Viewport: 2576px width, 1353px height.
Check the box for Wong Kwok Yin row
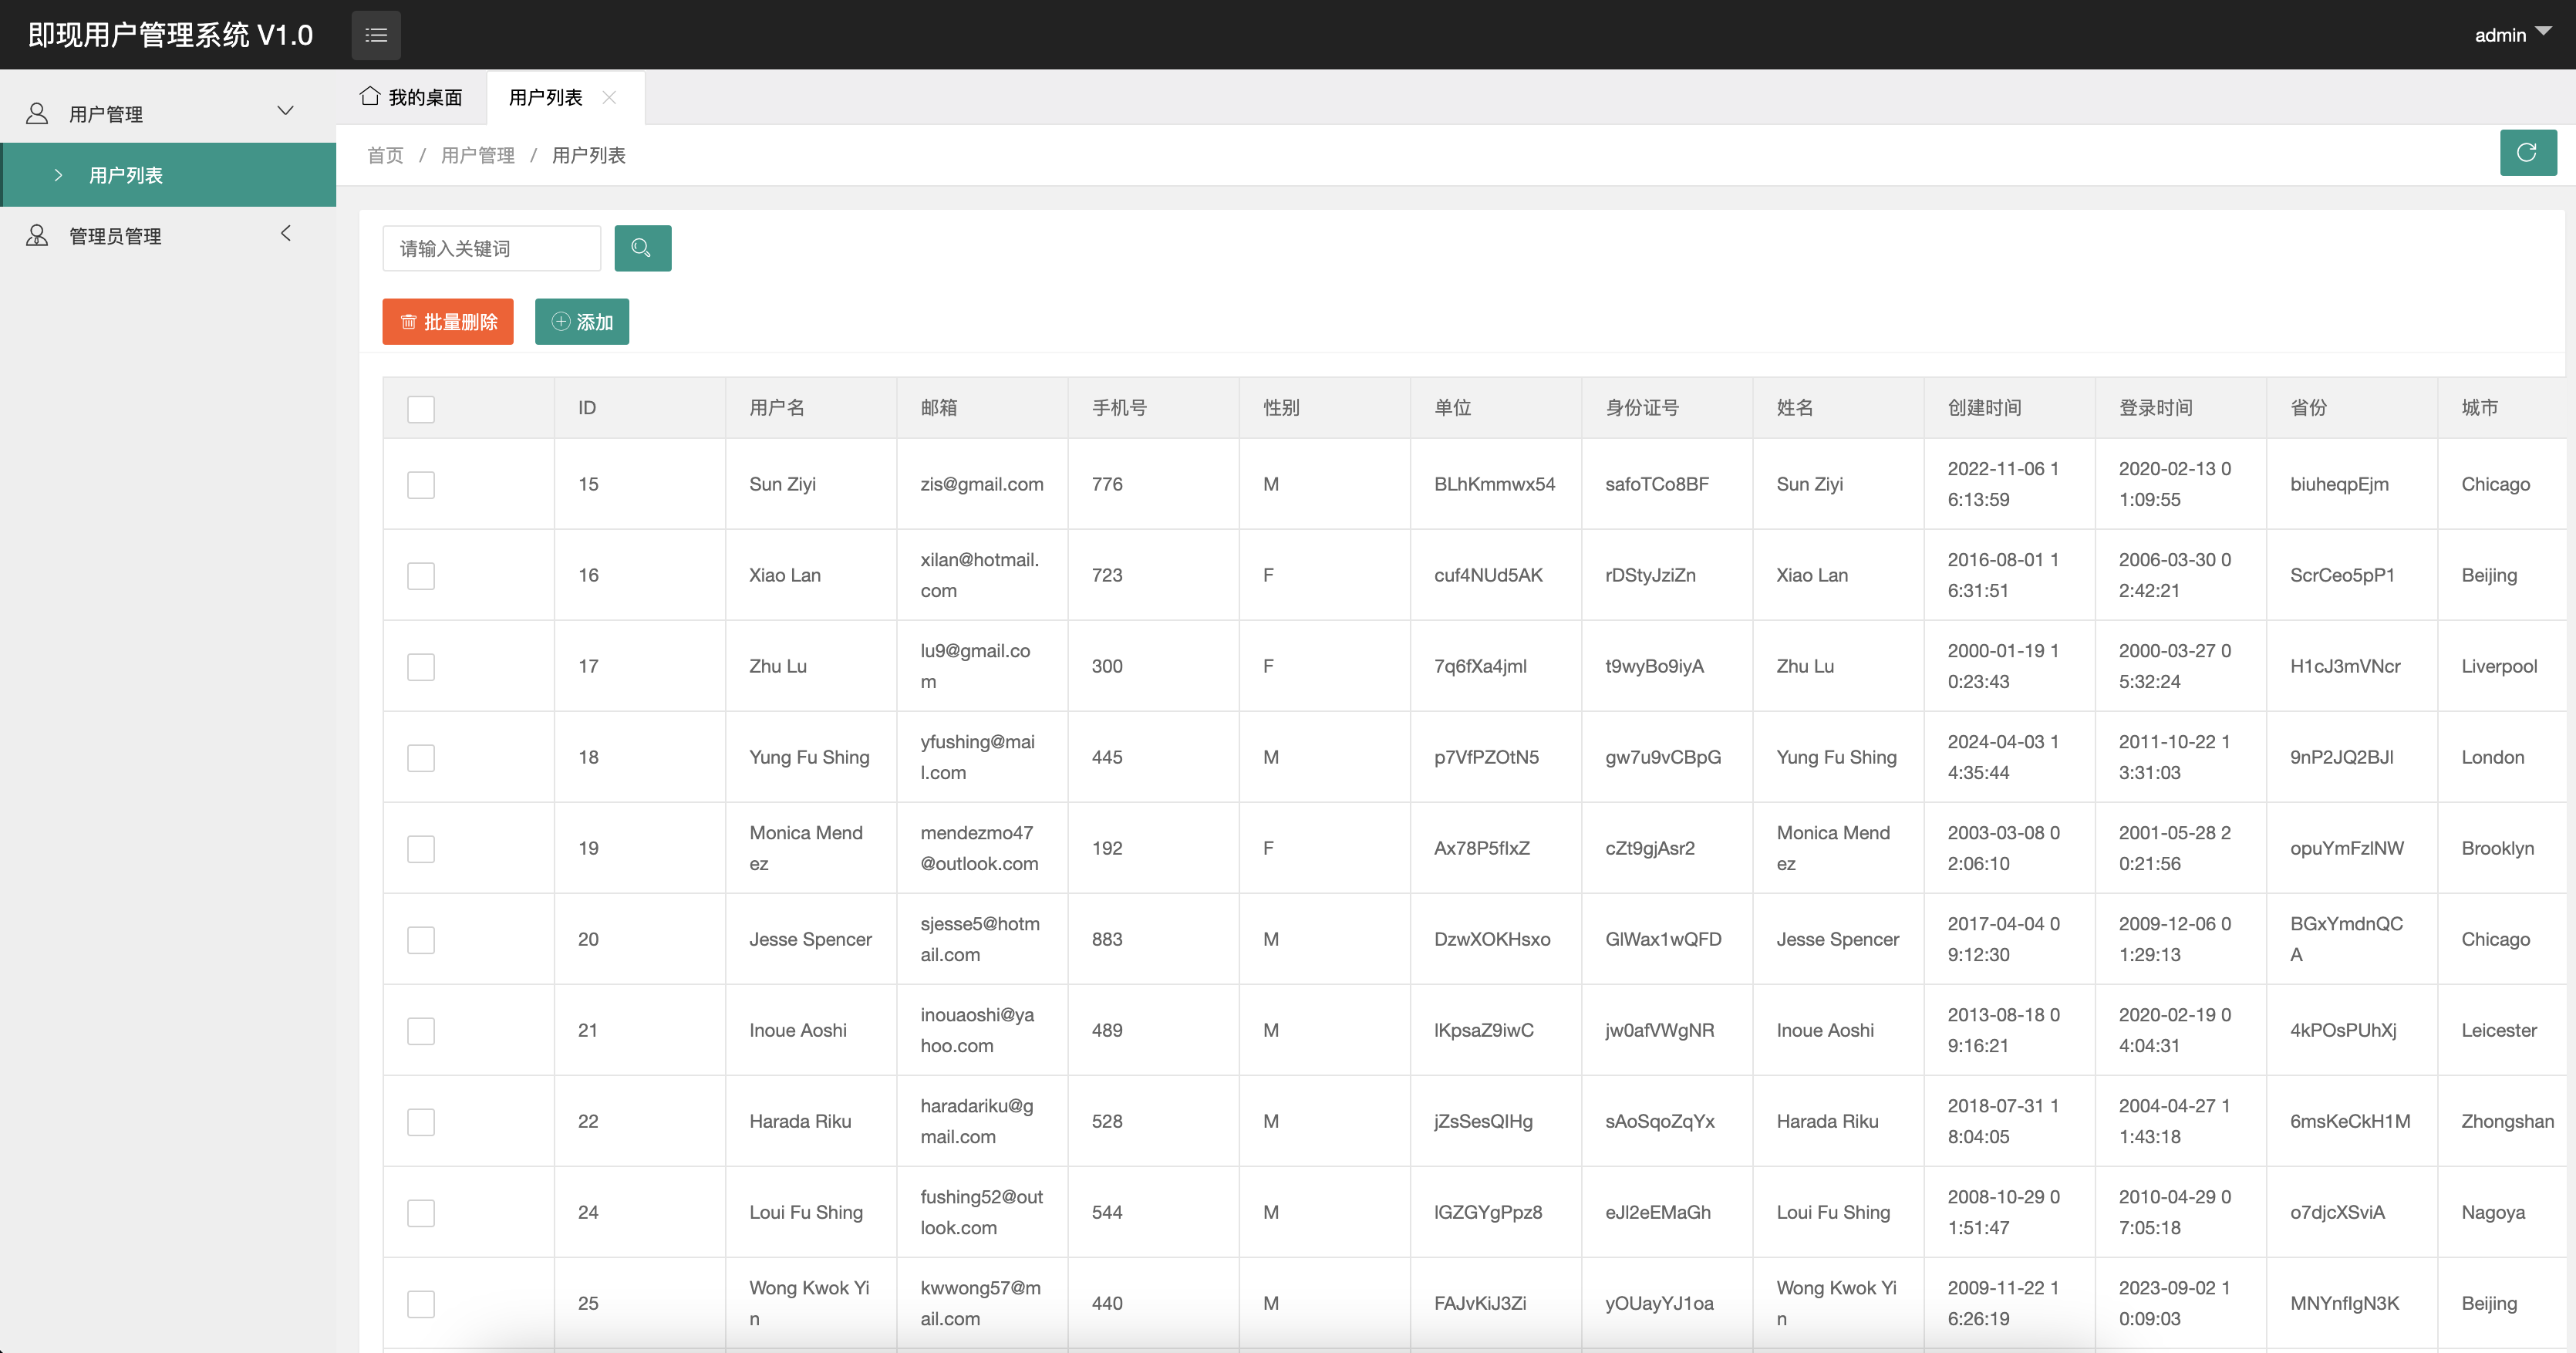pyautogui.click(x=421, y=1304)
